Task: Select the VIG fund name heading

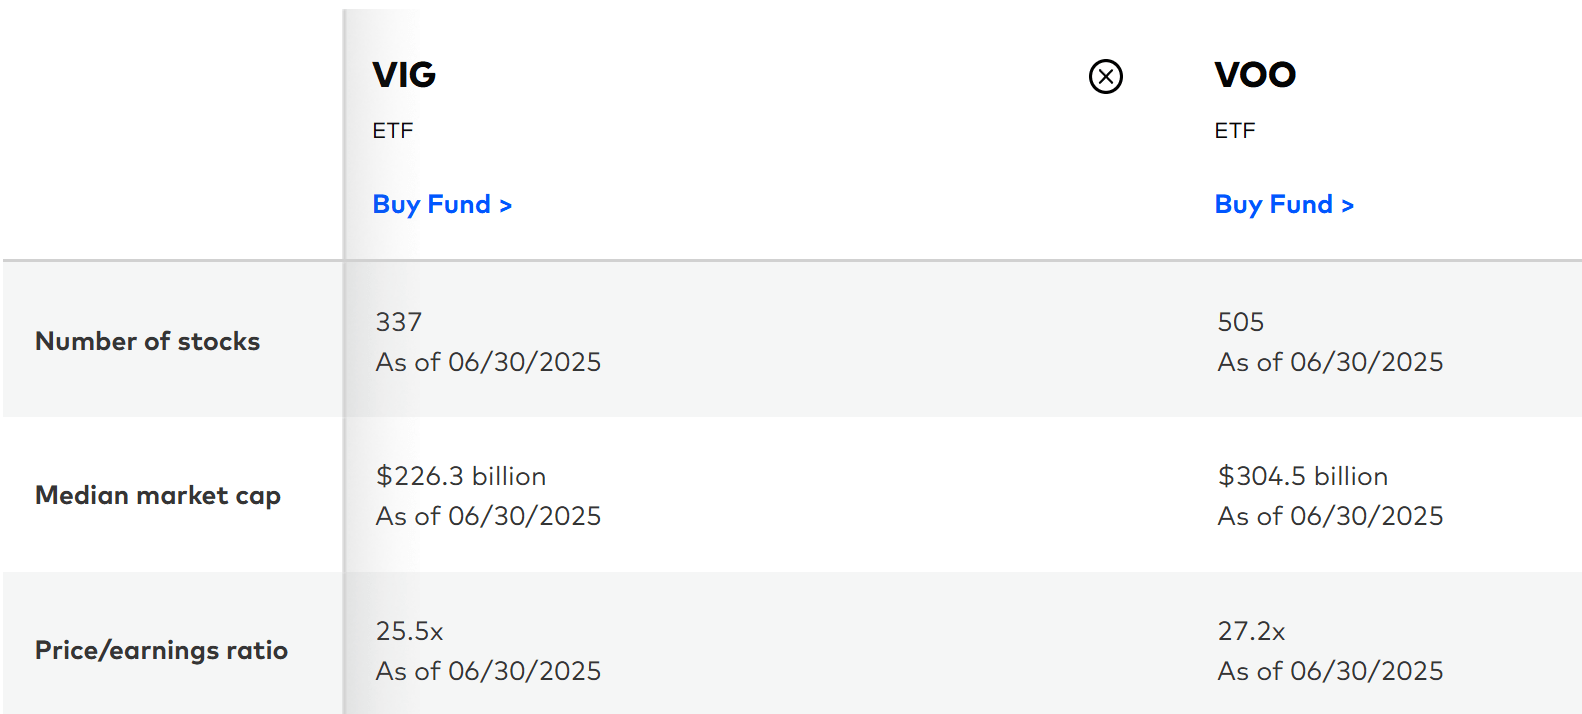Action: 402,75
